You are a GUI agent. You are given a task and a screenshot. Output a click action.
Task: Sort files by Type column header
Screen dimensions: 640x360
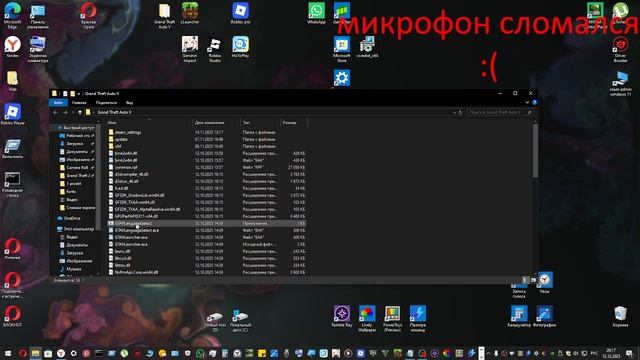point(260,122)
